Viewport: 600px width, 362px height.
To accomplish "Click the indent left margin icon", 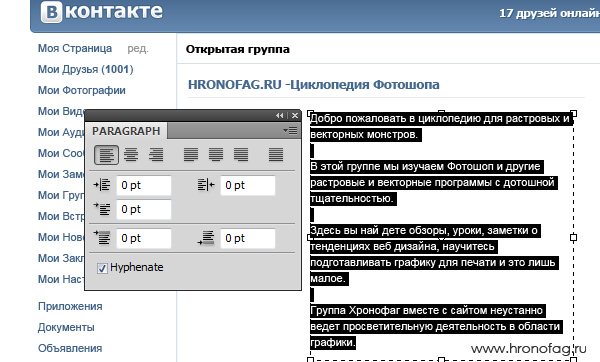I will 102,185.
